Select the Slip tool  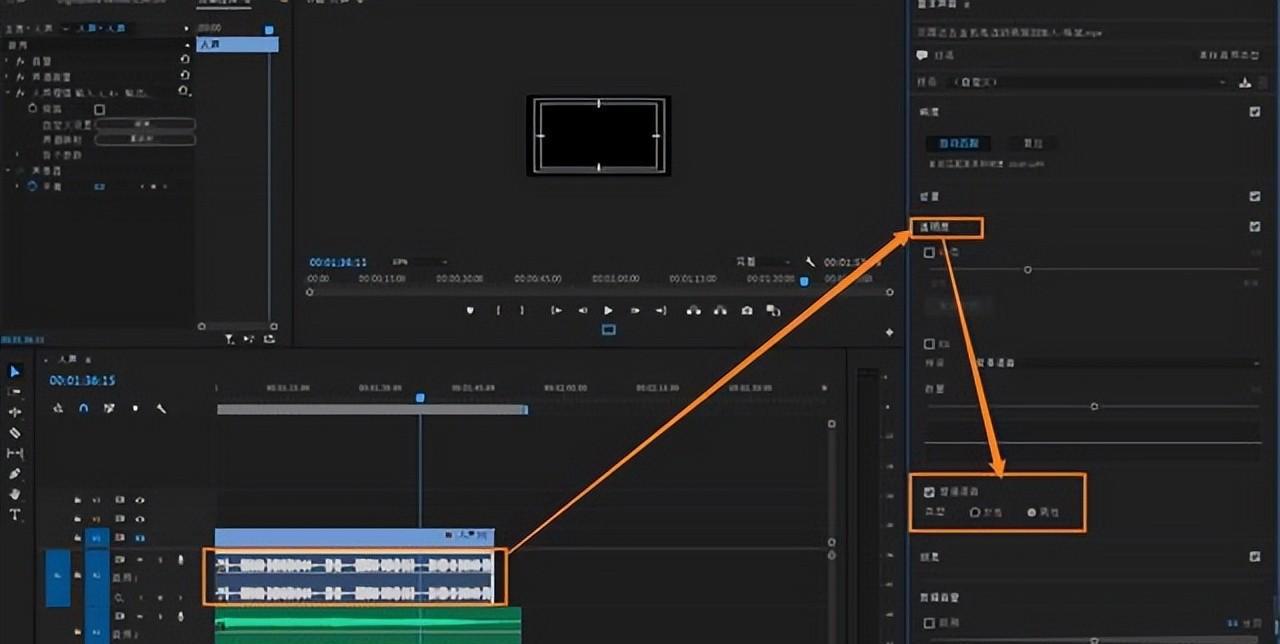click(15, 453)
